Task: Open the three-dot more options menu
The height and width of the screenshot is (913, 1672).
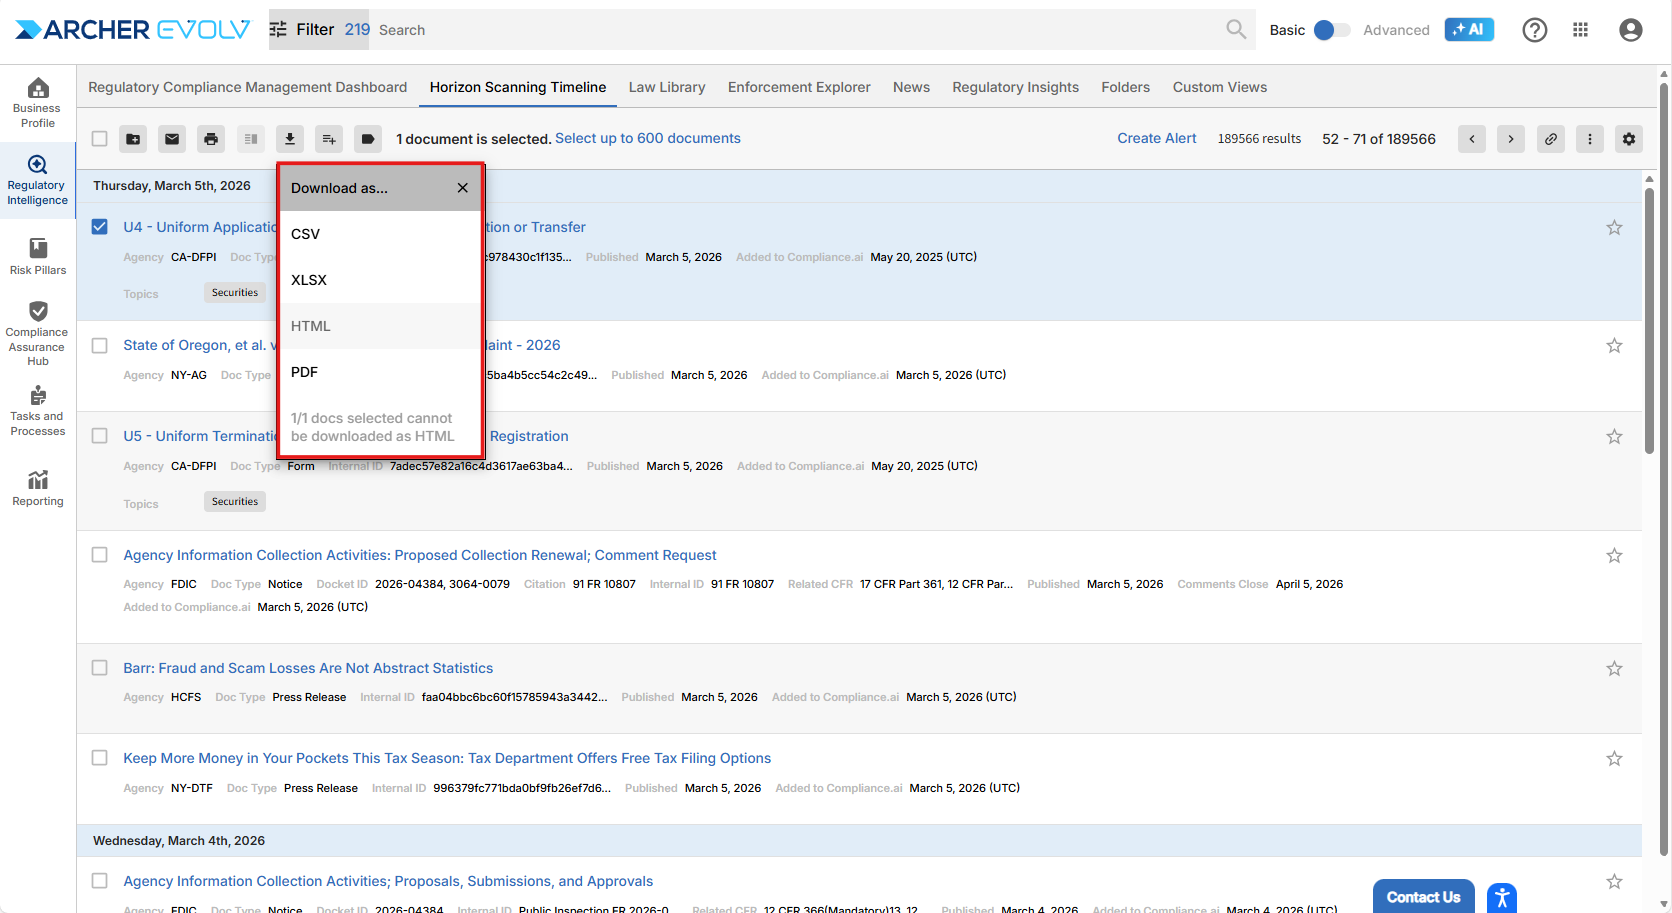Action: [x=1589, y=139]
